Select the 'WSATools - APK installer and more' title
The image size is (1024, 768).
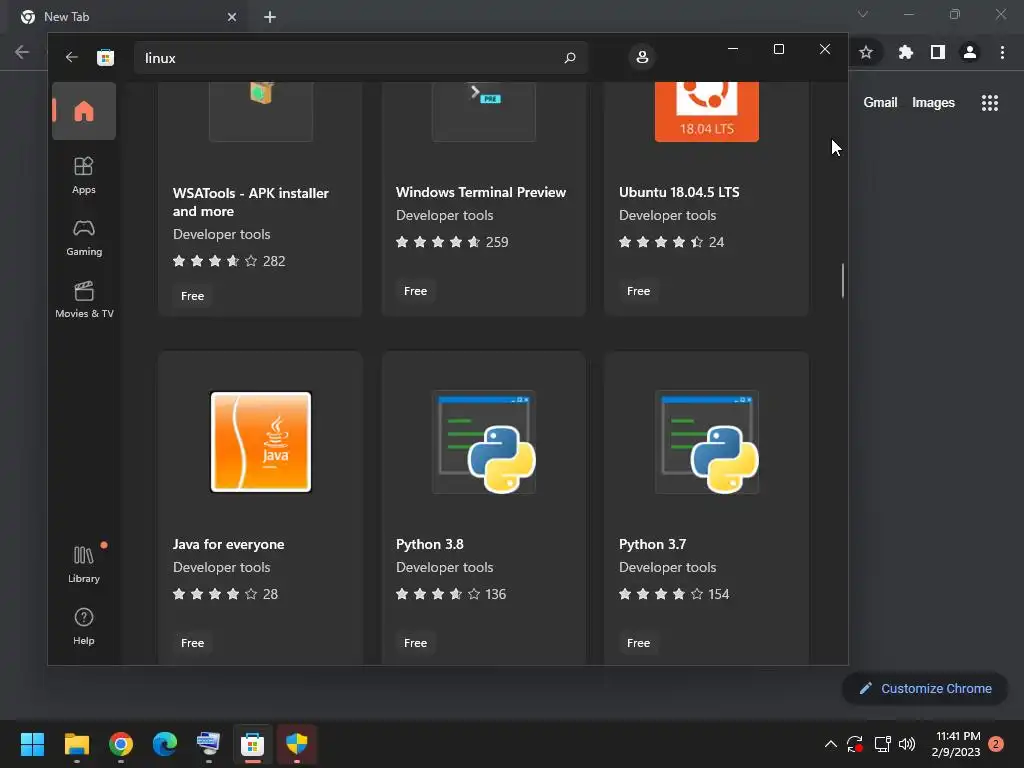click(251, 202)
